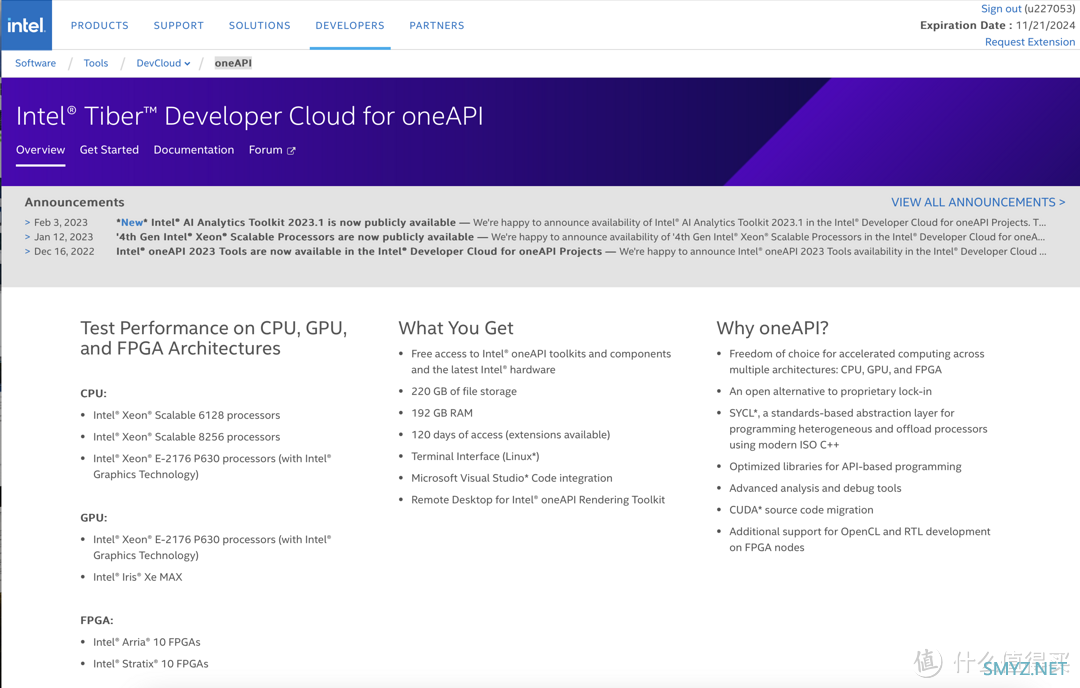The height and width of the screenshot is (688, 1080).
Task: Click Intel Xeon Scalable 8256 processors
Action: click(187, 437)
